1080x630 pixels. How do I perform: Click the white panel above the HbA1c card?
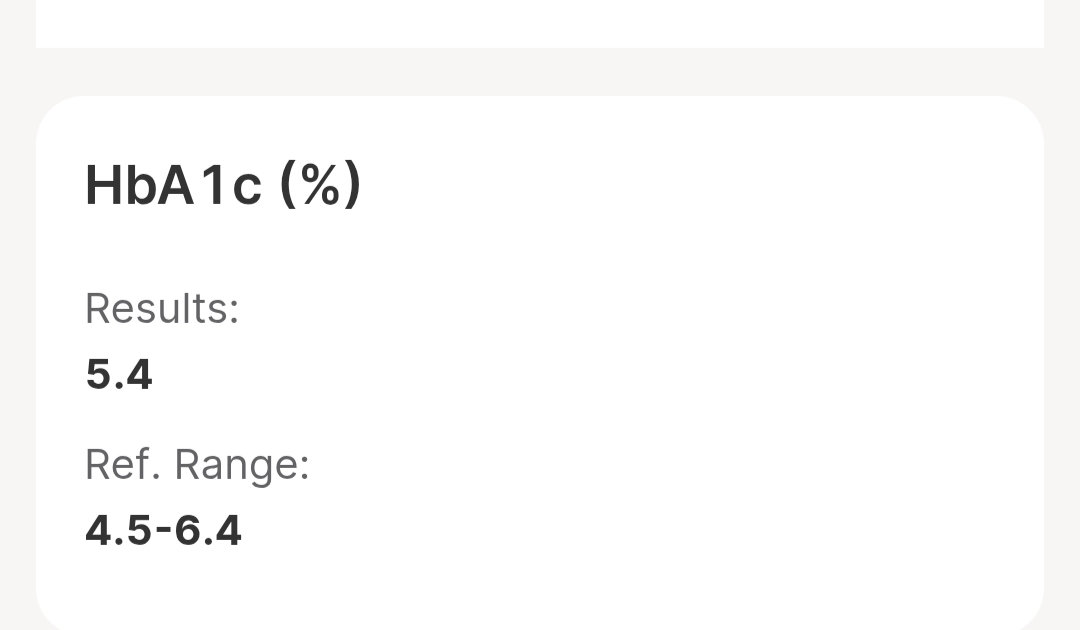540,23
